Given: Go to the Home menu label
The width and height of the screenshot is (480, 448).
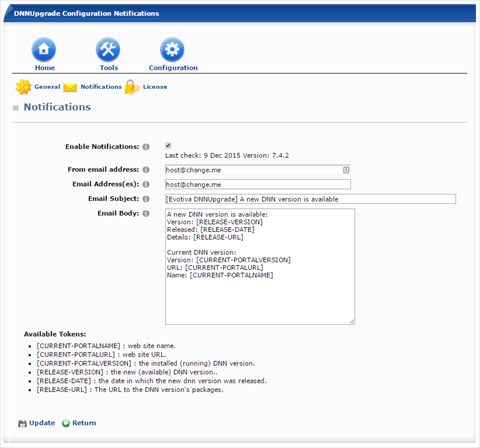Looking at the screenshot, I should pyautogui.click(x=45, y=68).
